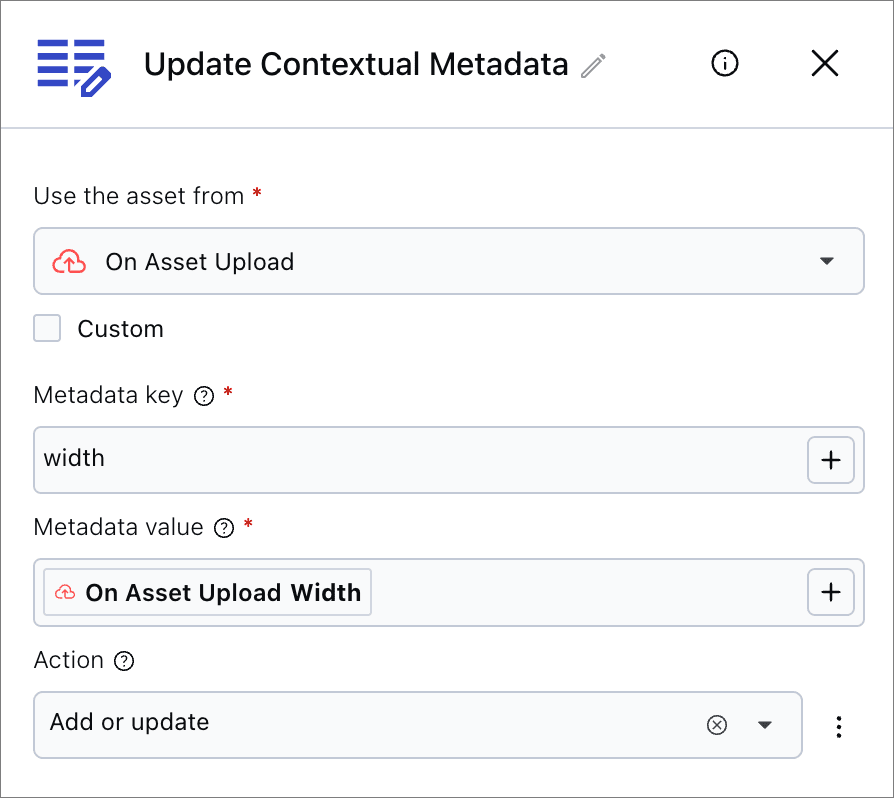This screenshot has width=894, height=798.
Task: Show help for Metadata key
Action: pyautogui.click(x=204, y=396)
